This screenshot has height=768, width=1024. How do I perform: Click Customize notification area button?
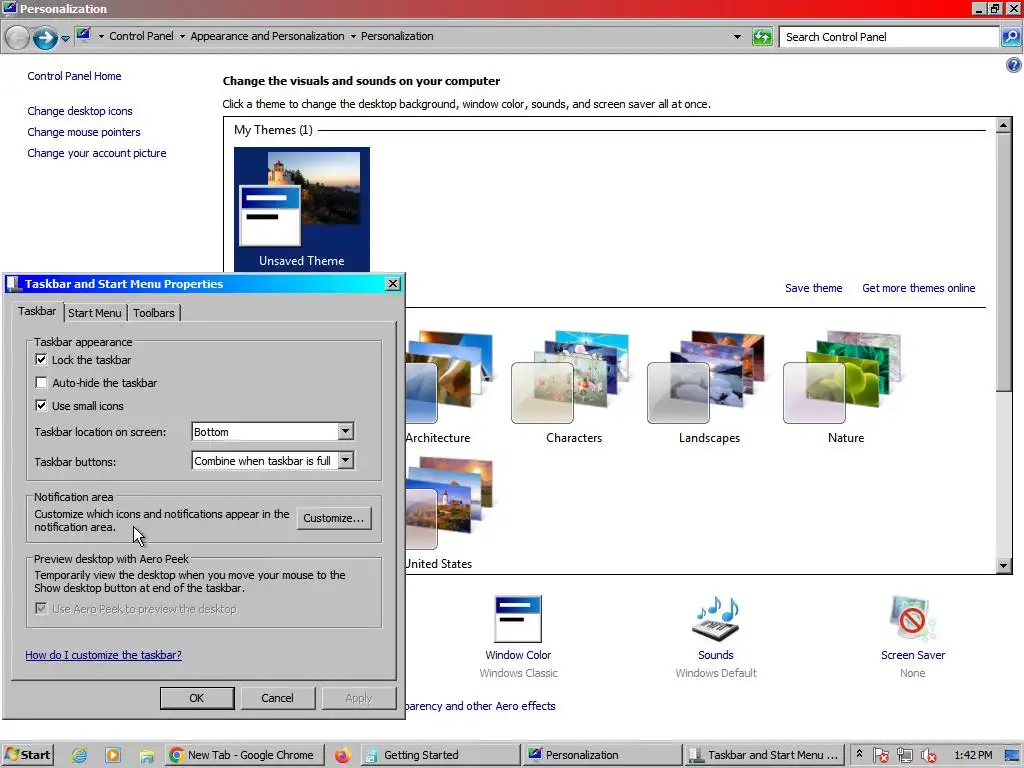[334, 518]
